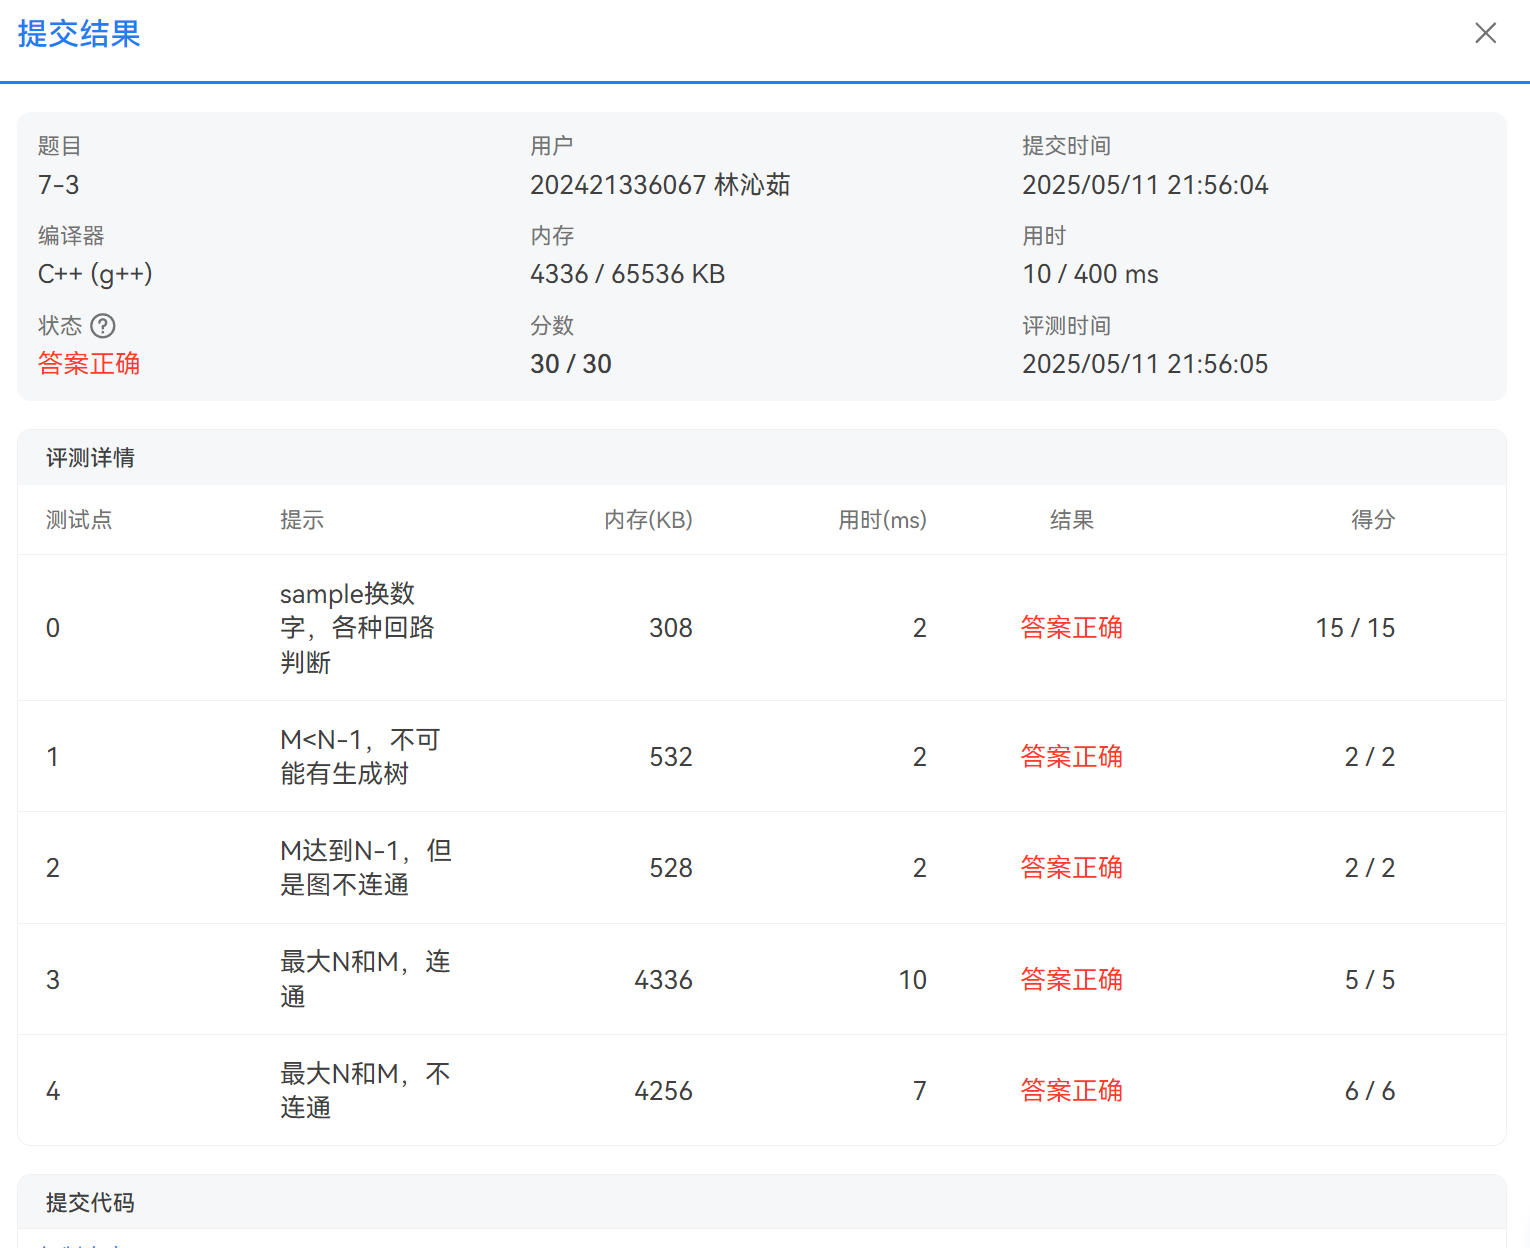This screenshot has height=1248, width=1530.
Task: Click the help icon beside 状态
Action: point(103,326)
